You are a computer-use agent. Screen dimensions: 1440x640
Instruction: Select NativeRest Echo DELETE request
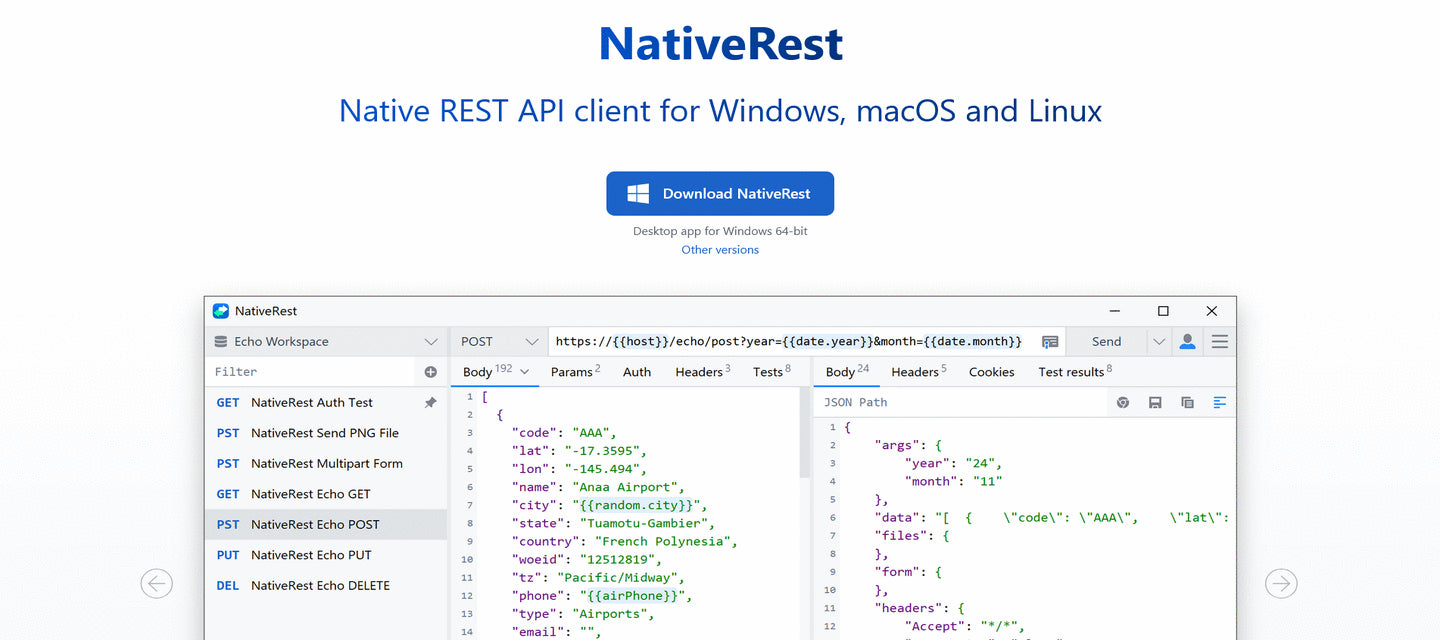click(320, 586)
